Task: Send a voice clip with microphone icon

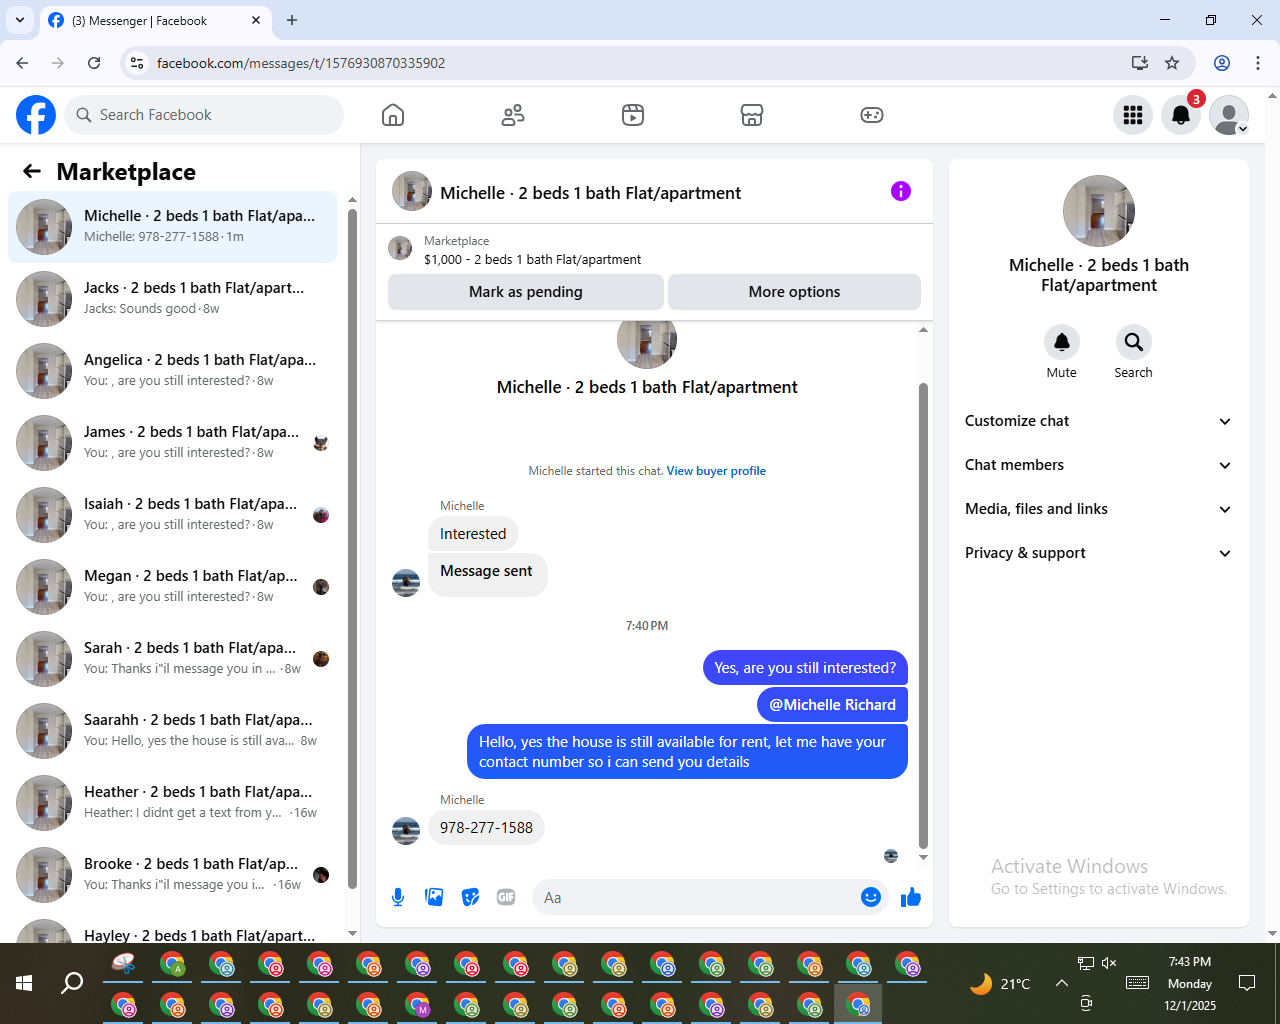Action: point(398,897)
